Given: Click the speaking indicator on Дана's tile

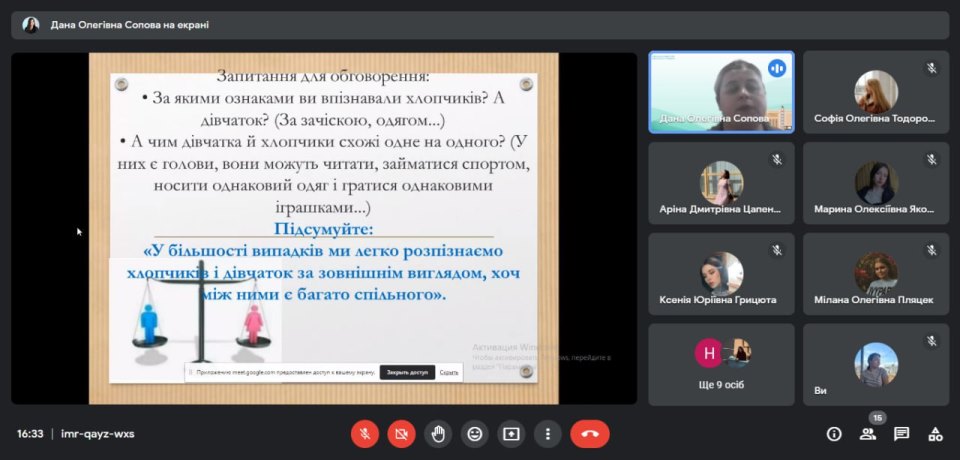Looking at the screenshot, I should [777, 68].
